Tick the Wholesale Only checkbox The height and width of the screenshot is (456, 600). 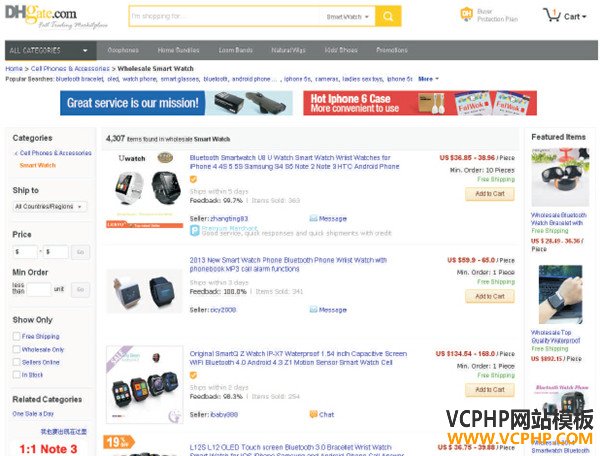16,349
